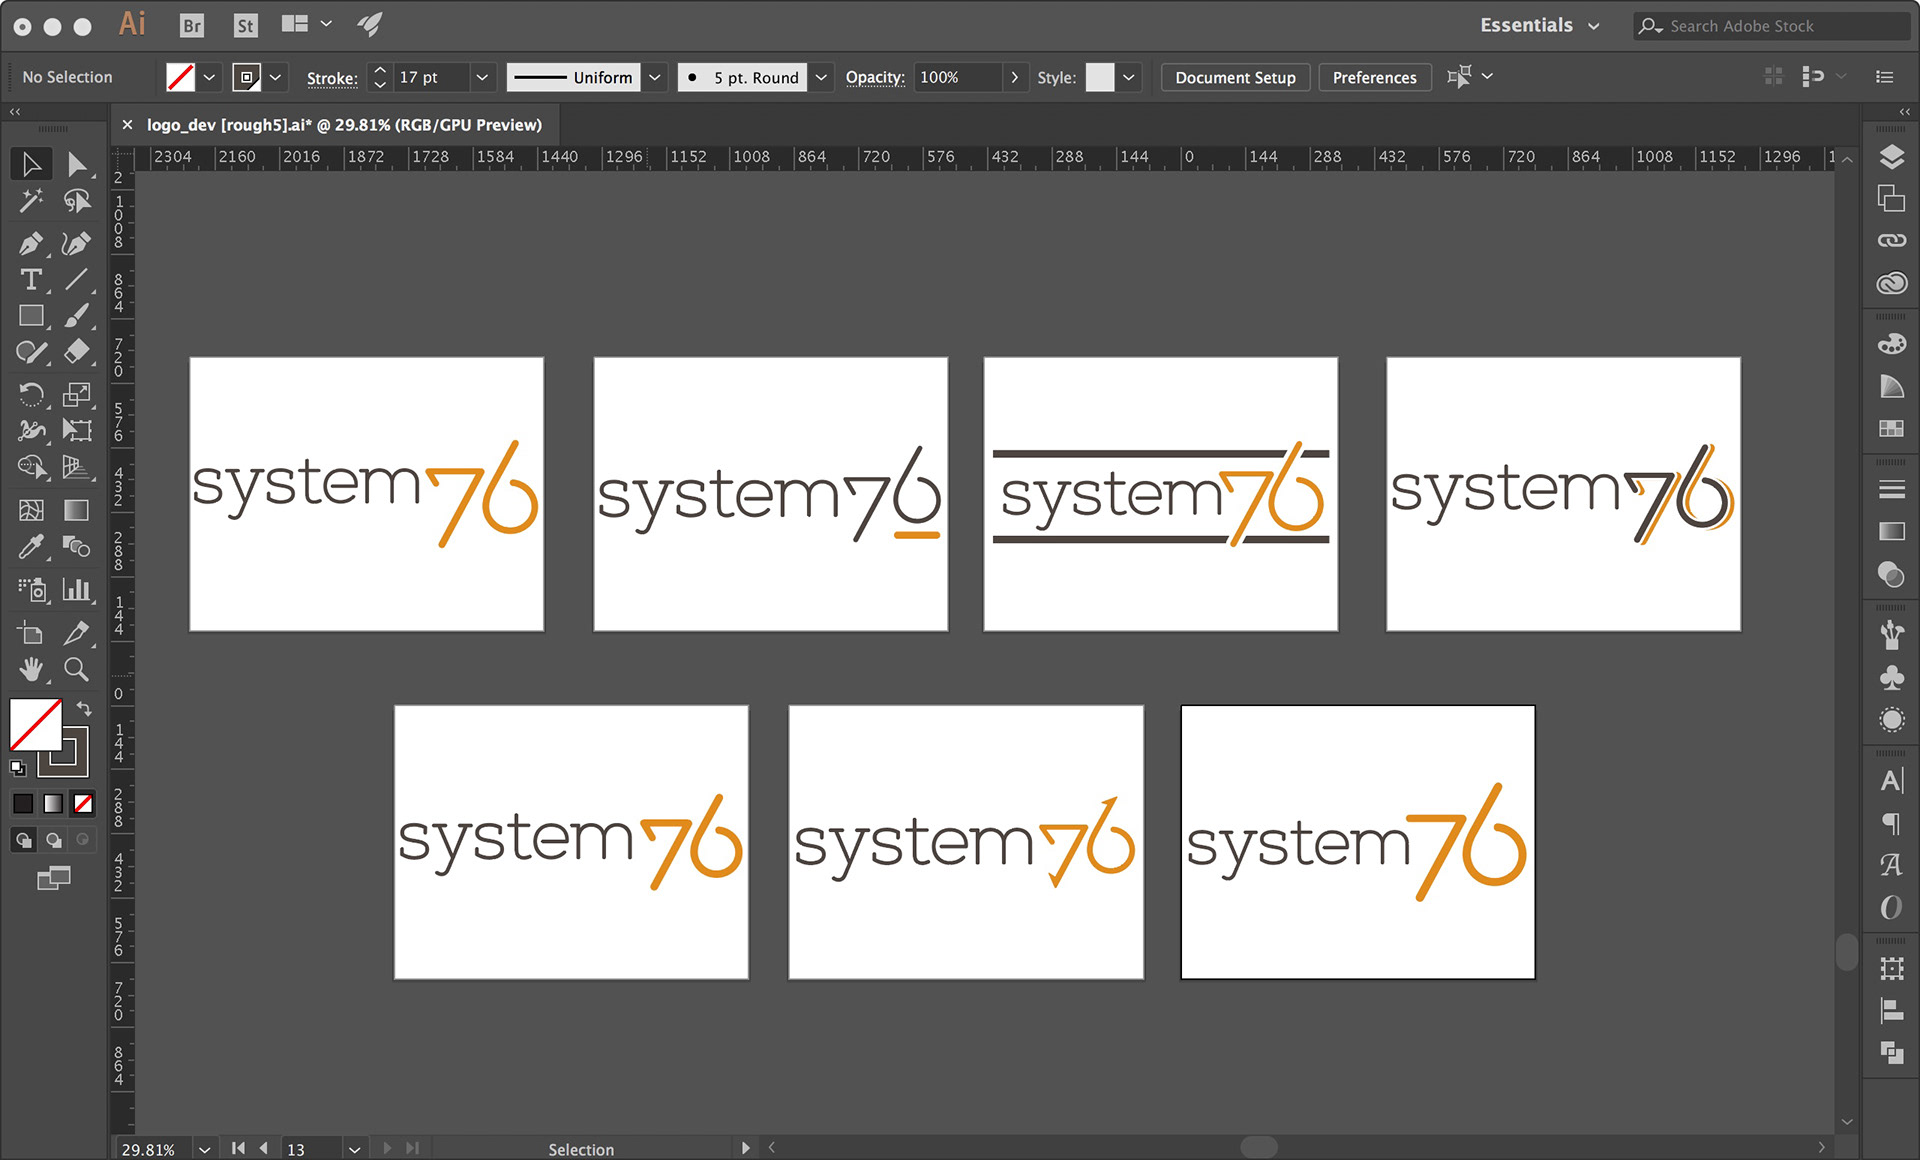Select the Gradient tool
Screen dimensions: 1920x1160
pyautogui.click(x=77, y=510)
